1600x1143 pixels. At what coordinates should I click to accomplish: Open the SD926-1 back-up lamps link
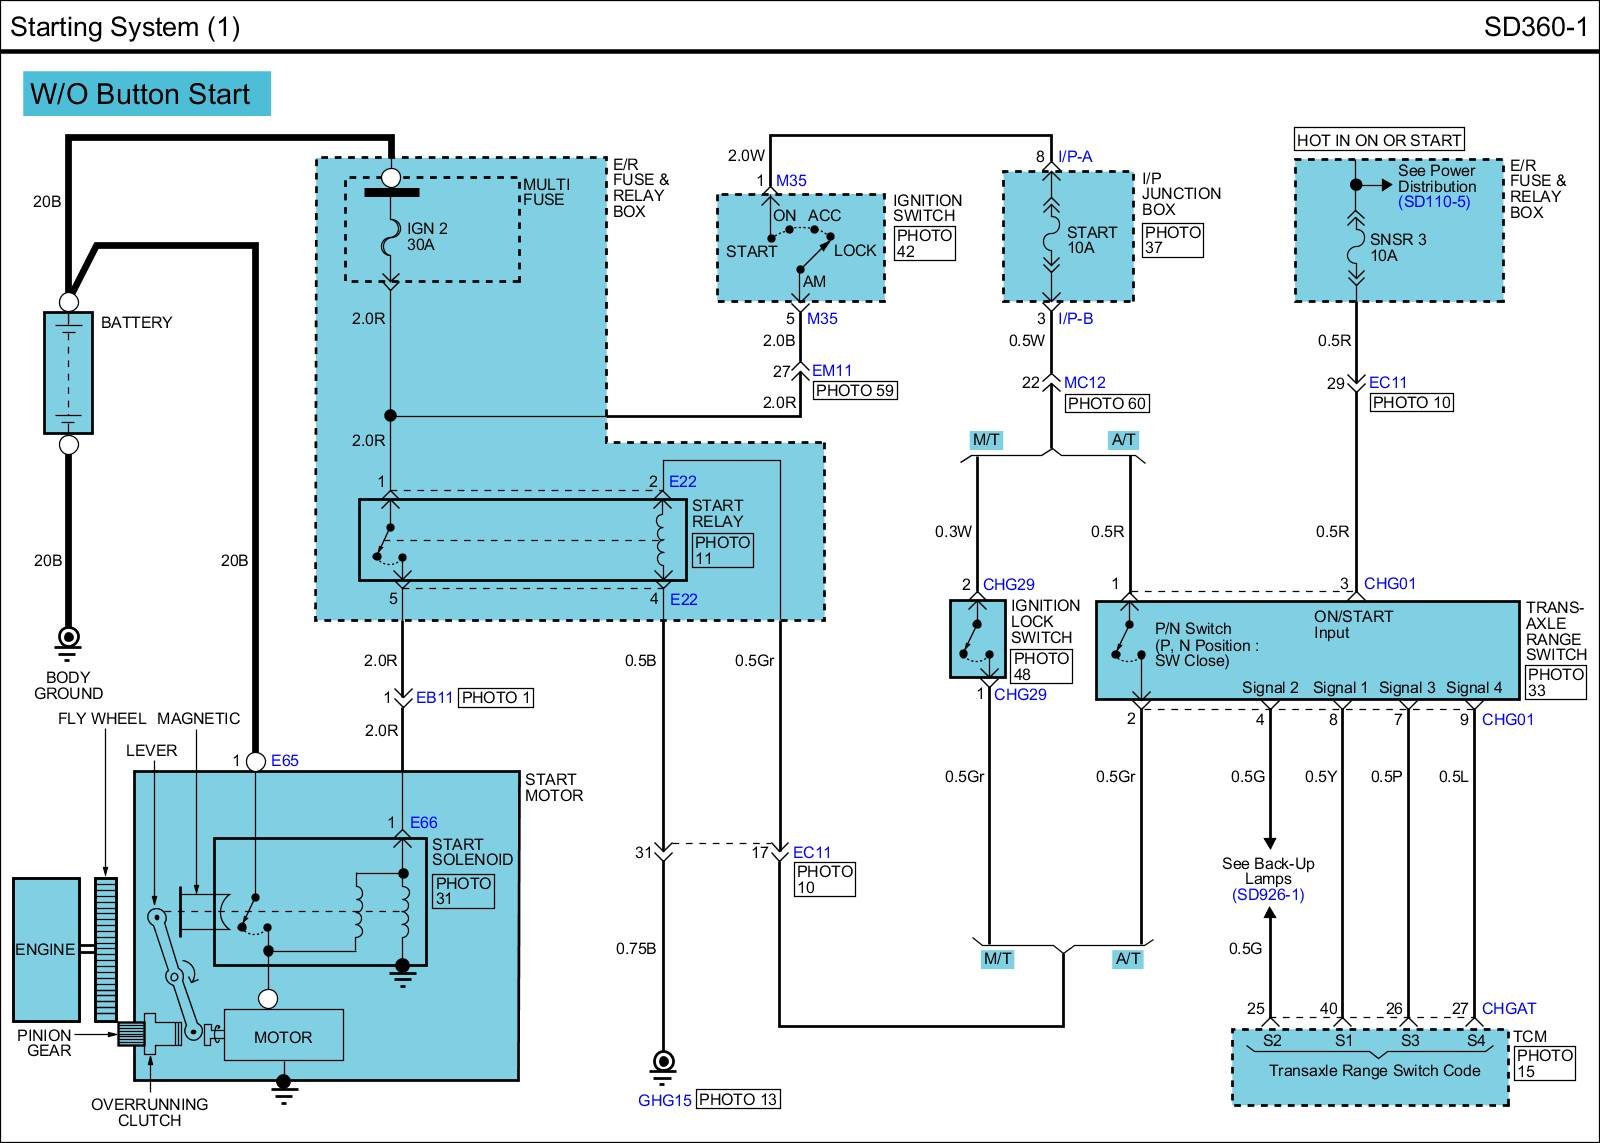point(1268,894)
